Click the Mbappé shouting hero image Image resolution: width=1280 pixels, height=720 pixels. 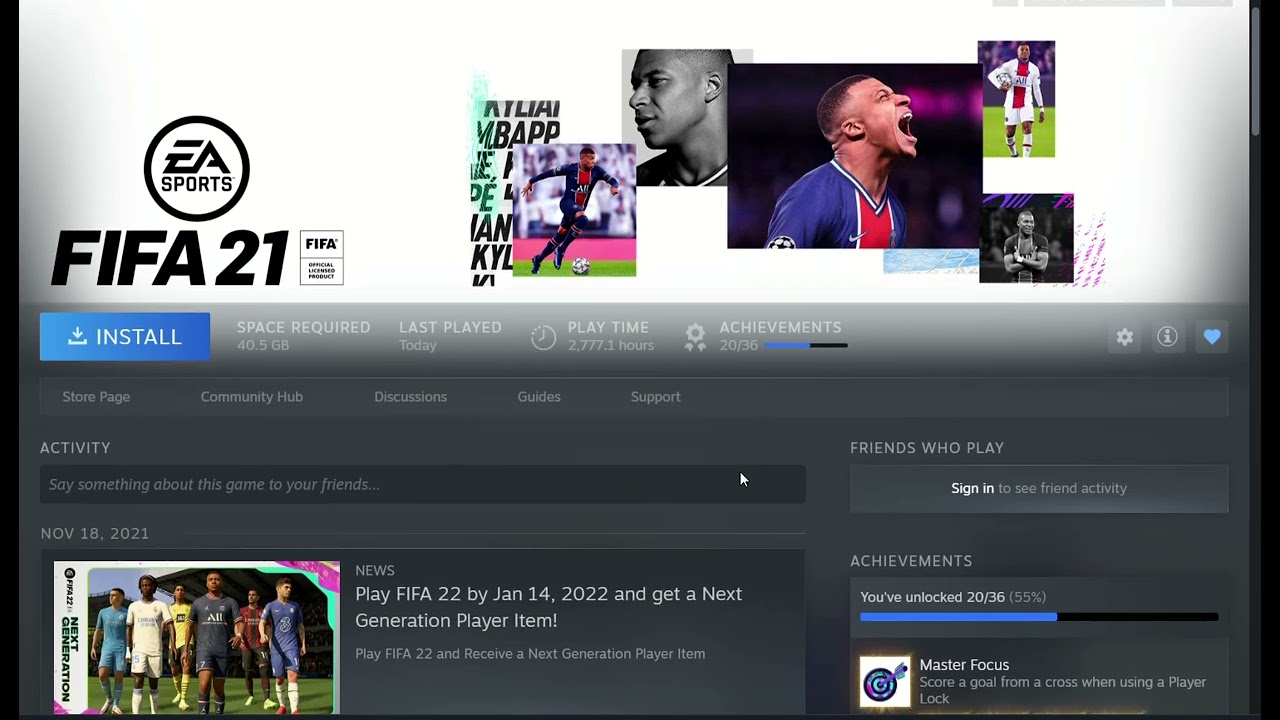tap(854, 156)
